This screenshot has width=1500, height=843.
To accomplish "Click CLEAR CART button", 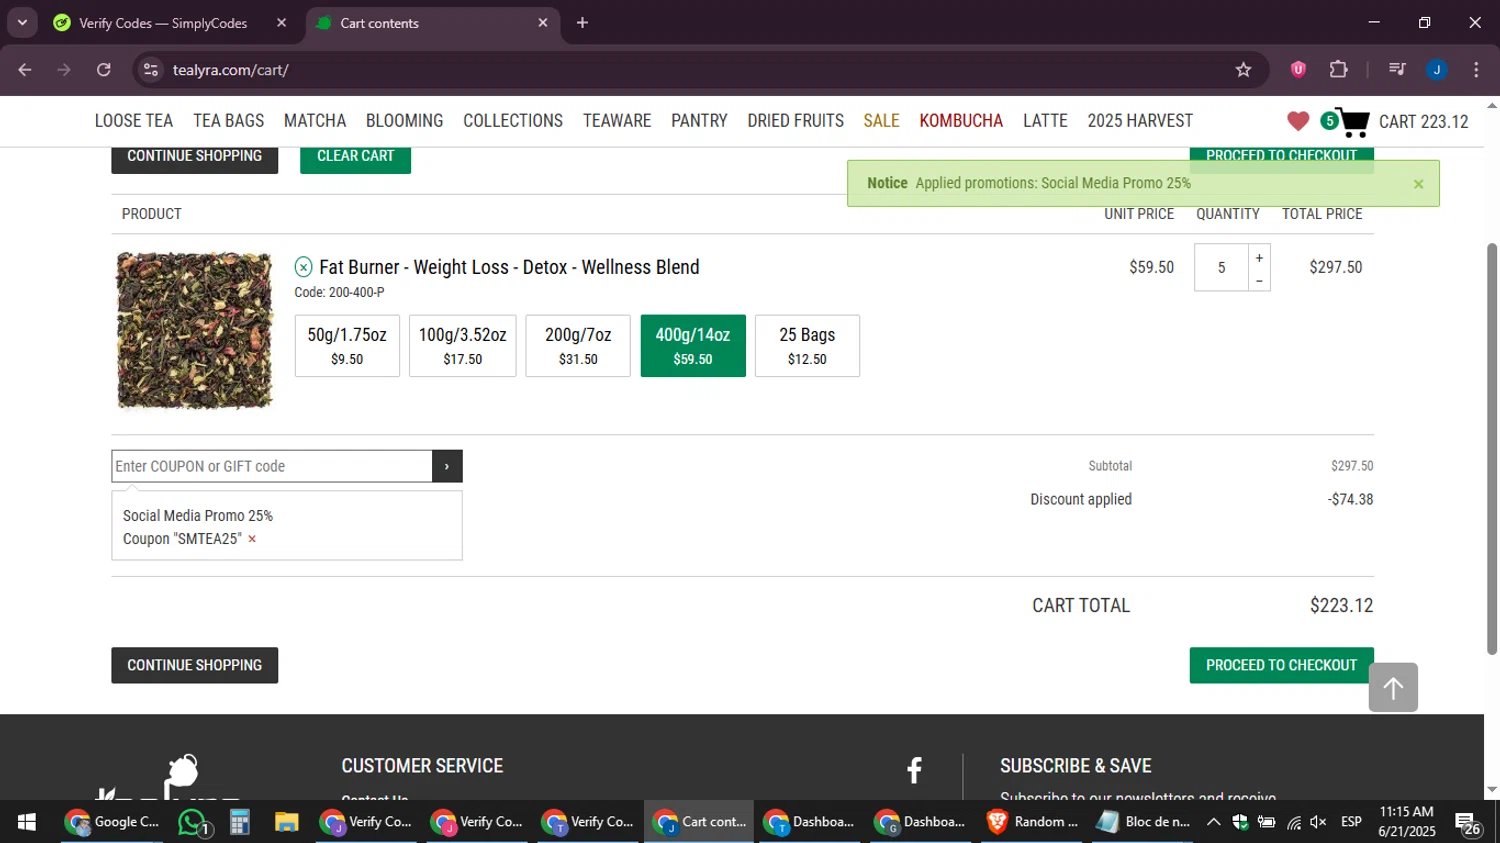I will (x=355, y=158).
